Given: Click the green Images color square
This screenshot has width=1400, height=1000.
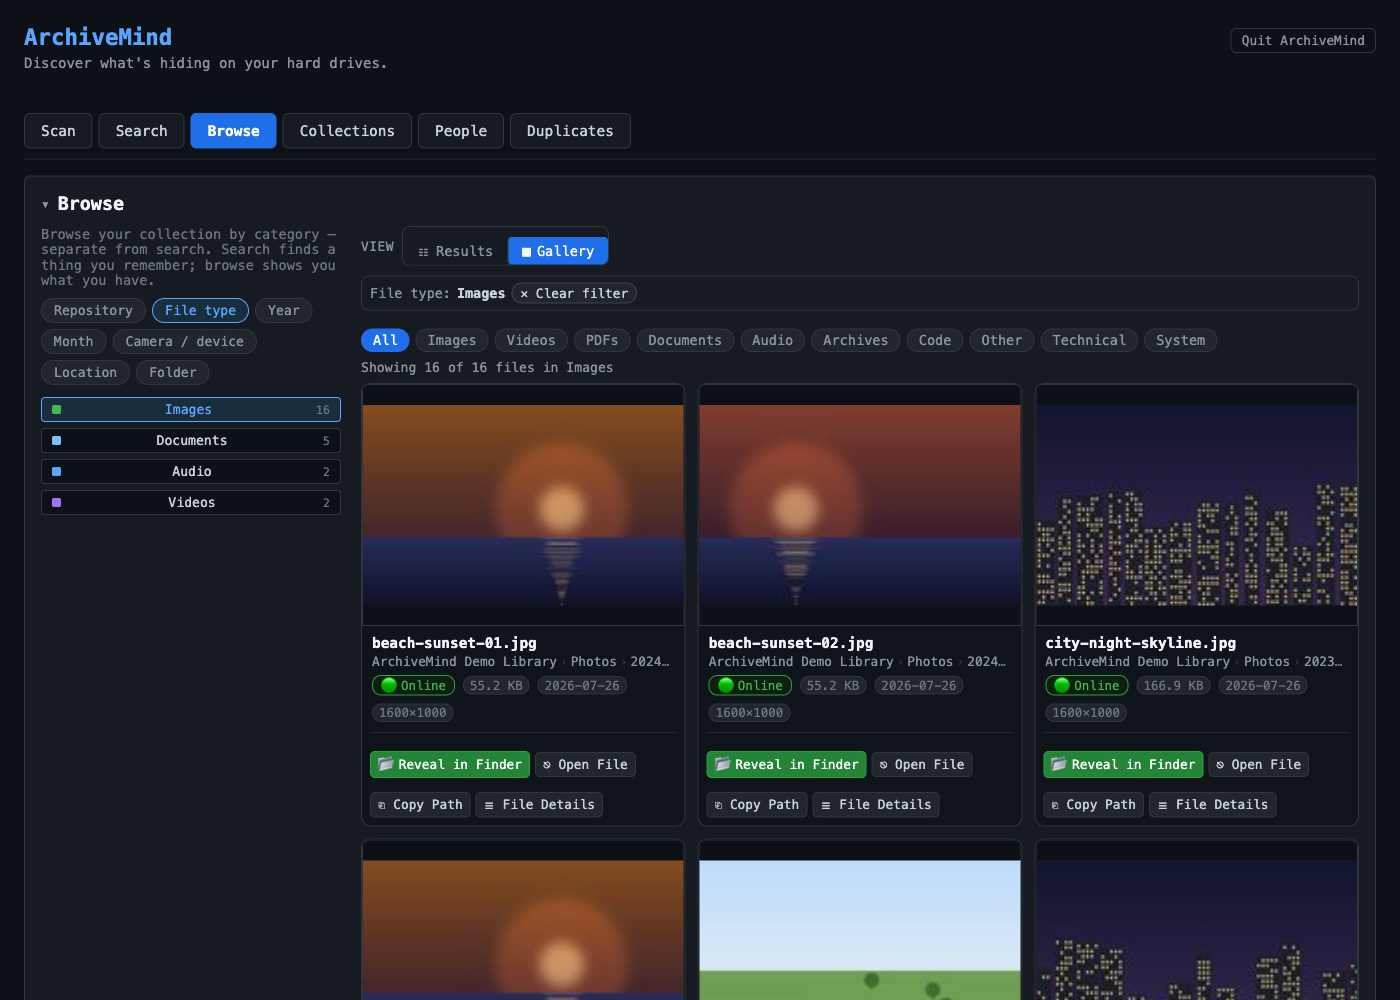Looking at the screenshot, I should (57, 410).
